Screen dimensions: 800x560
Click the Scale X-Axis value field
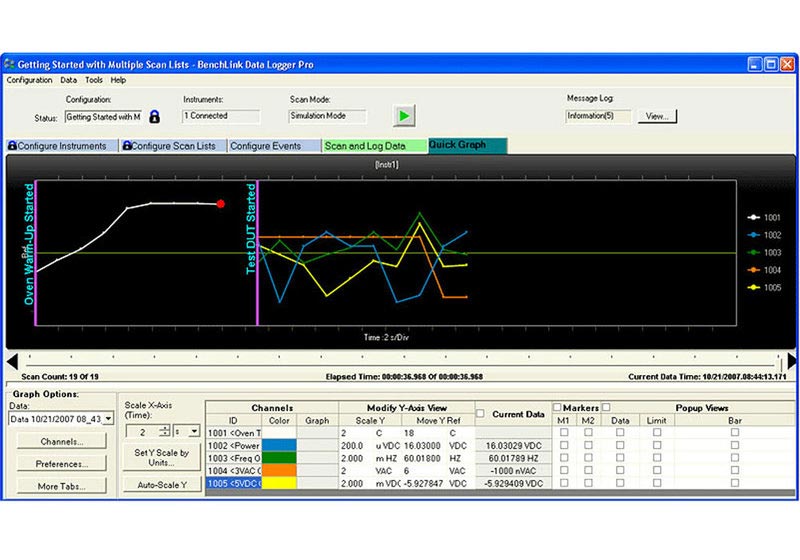(142, 431)
